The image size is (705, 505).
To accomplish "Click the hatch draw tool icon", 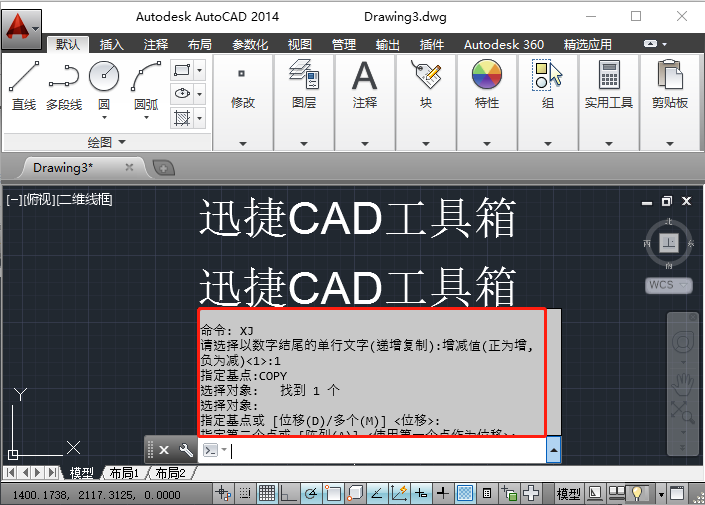I will coord(182,118).
